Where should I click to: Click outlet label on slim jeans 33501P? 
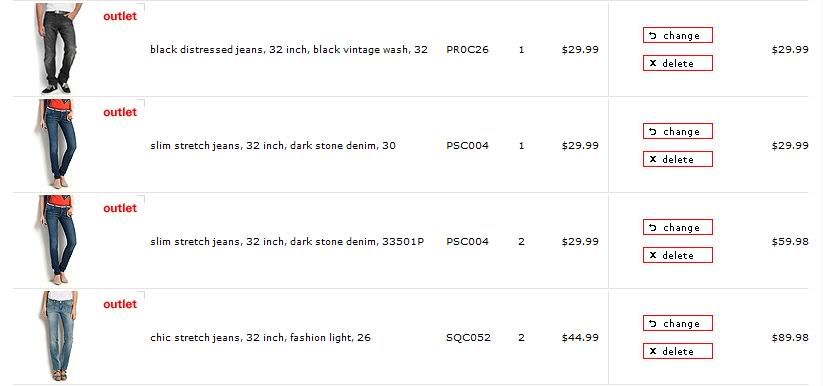point(120,208)
